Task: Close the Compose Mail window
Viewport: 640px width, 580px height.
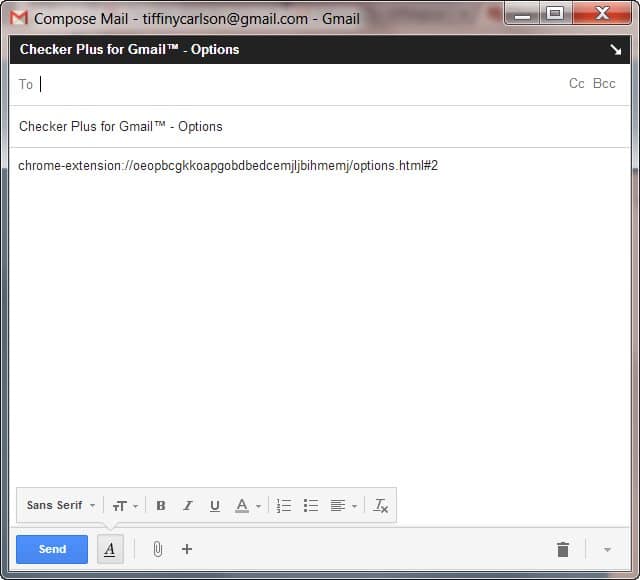Action: [x=602, y=13]
